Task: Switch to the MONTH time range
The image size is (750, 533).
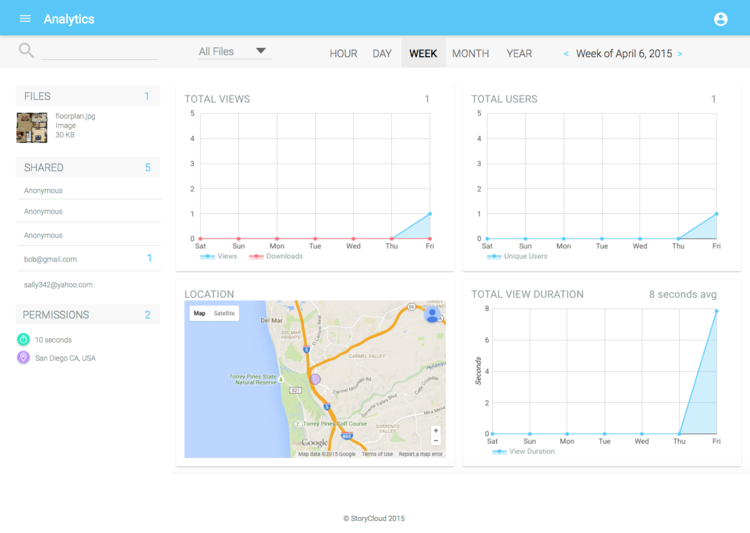Action: pos(470,54)
